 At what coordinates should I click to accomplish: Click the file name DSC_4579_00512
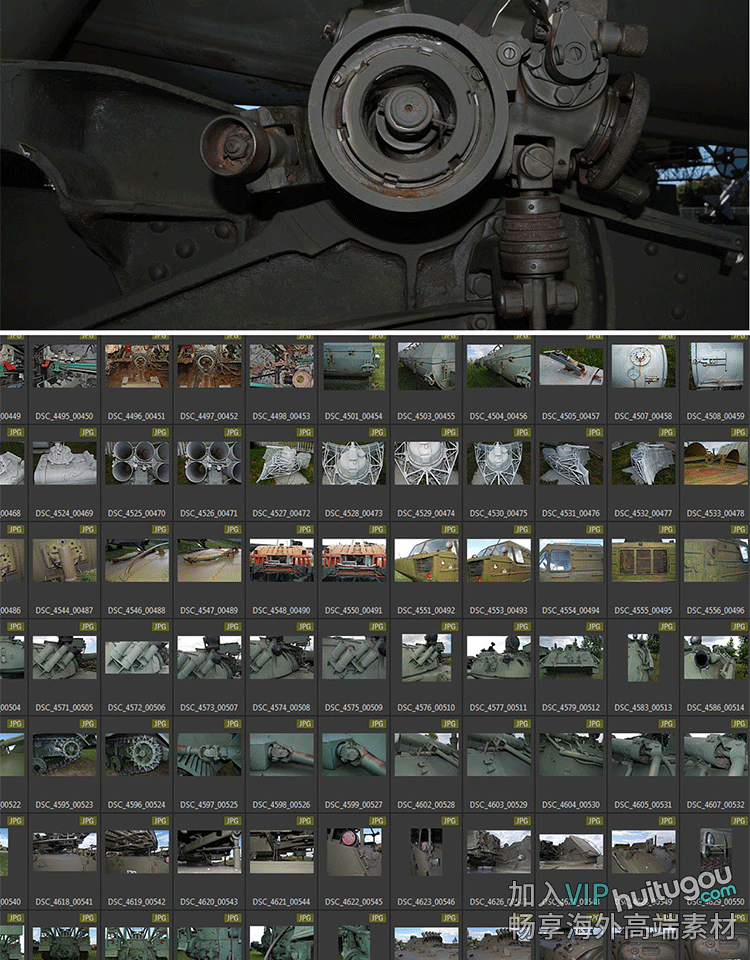coord(571,707)
